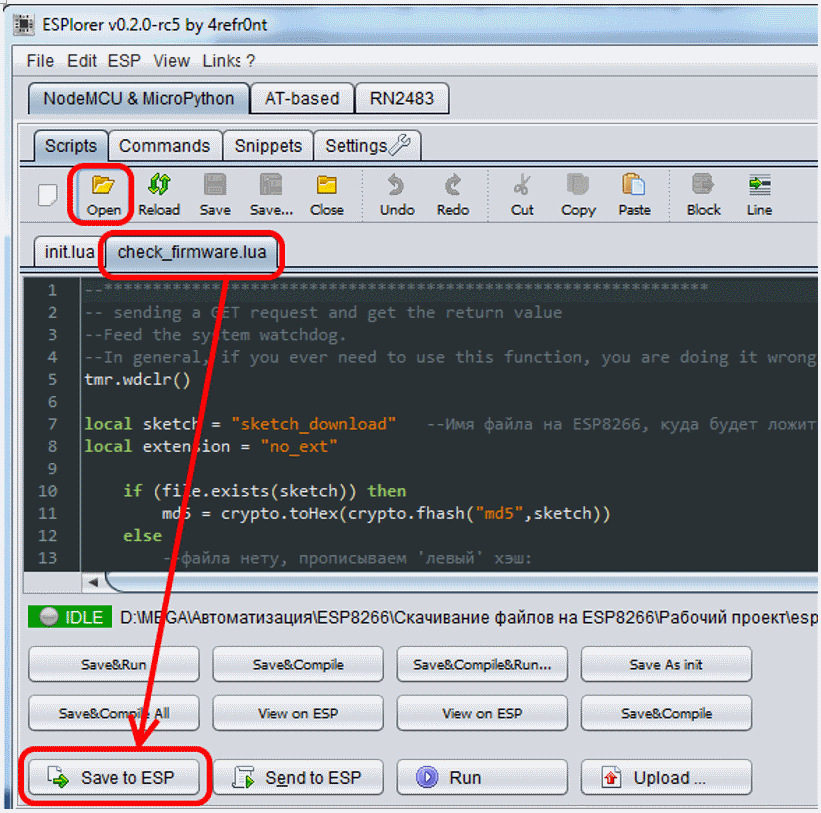Viewport: 821px width, 813px height.
Task: Click the first View on ESP button, under Save&Compile
Action: (x=298, y=713)
